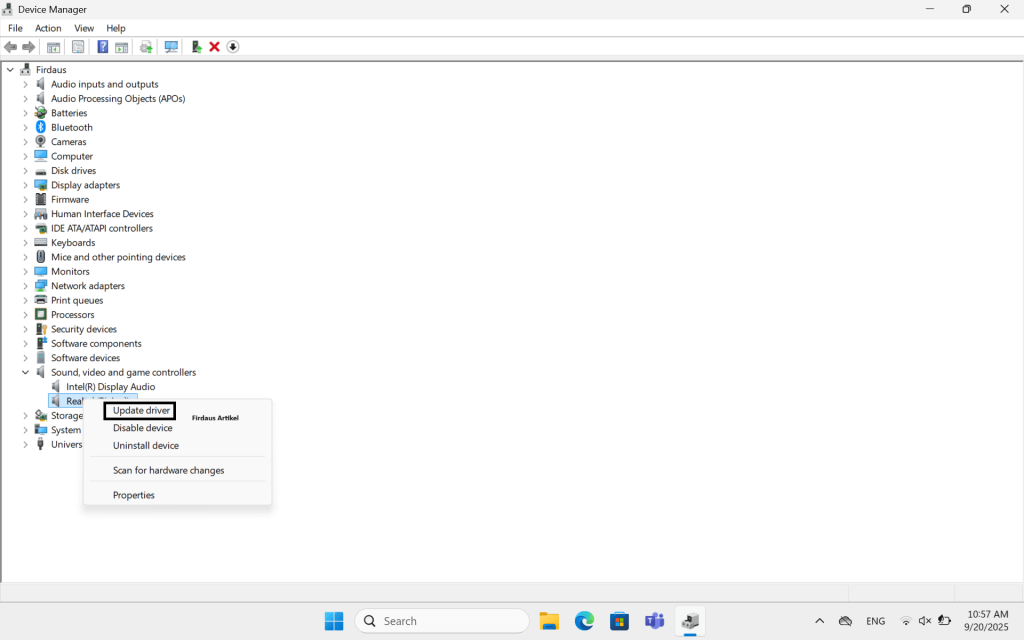Click Update device driver toolbar icon
The height and width of the screenshot is (640, 1024).
click(146, 47)
